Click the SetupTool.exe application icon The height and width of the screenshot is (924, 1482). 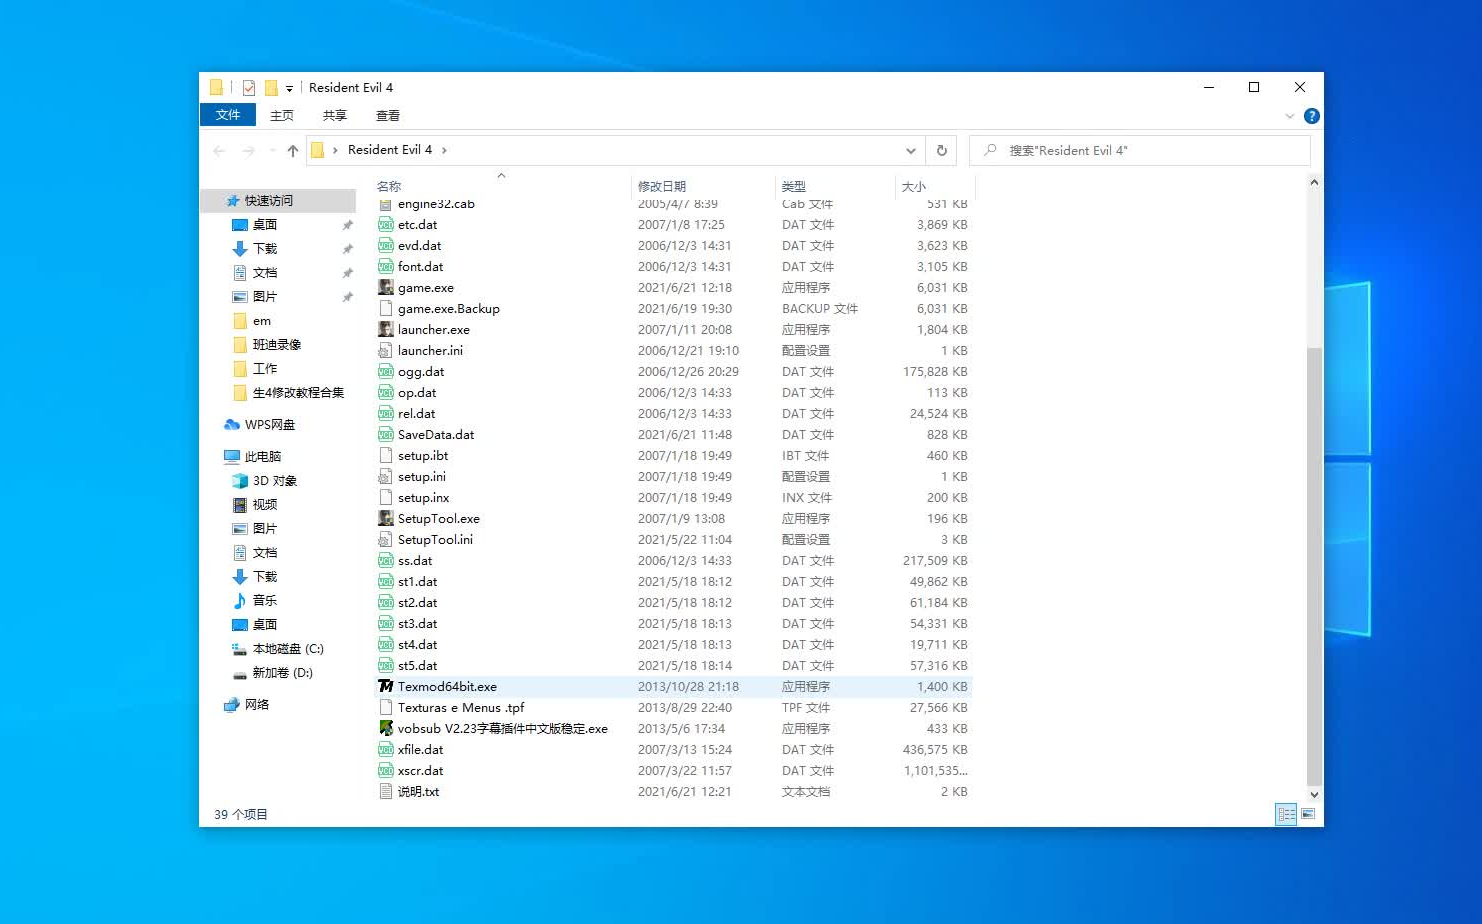[385, 518]
